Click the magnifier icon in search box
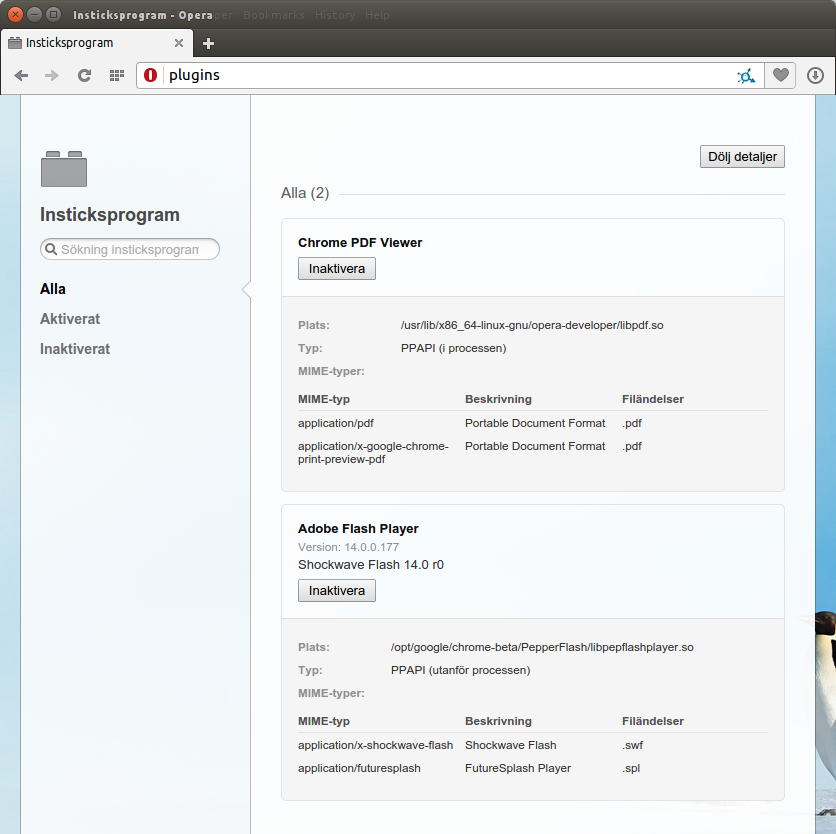This screenshot has height=834, width=836. [51, 249]
